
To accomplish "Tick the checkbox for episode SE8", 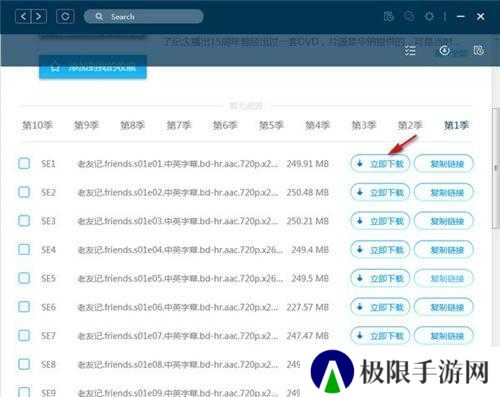I will point(24,364).
